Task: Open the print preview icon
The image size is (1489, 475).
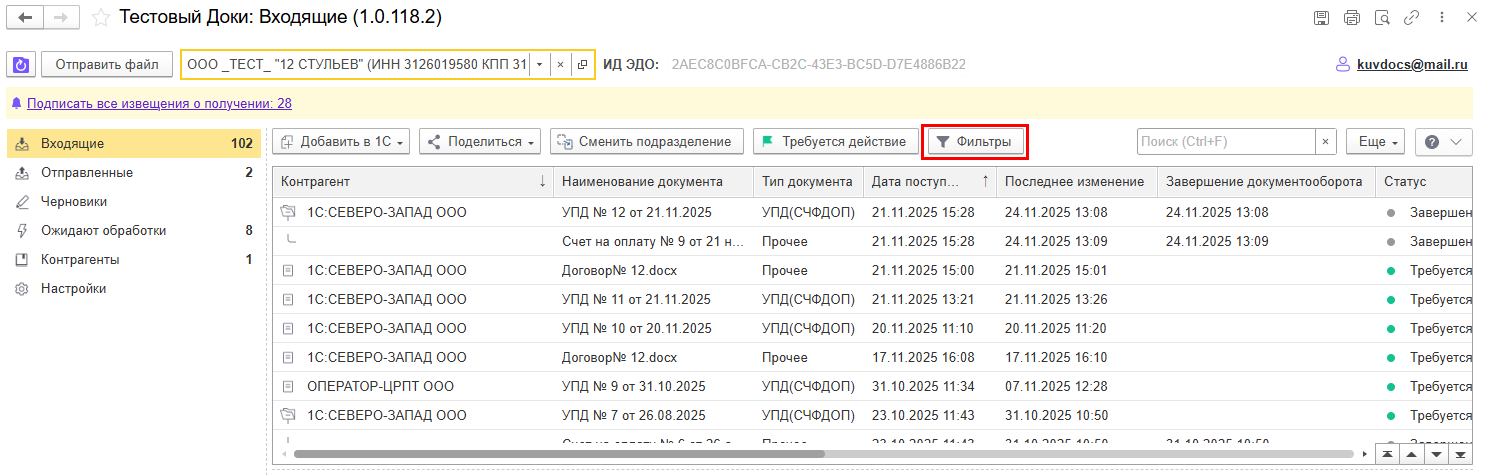Action: tap(1382, 18)
